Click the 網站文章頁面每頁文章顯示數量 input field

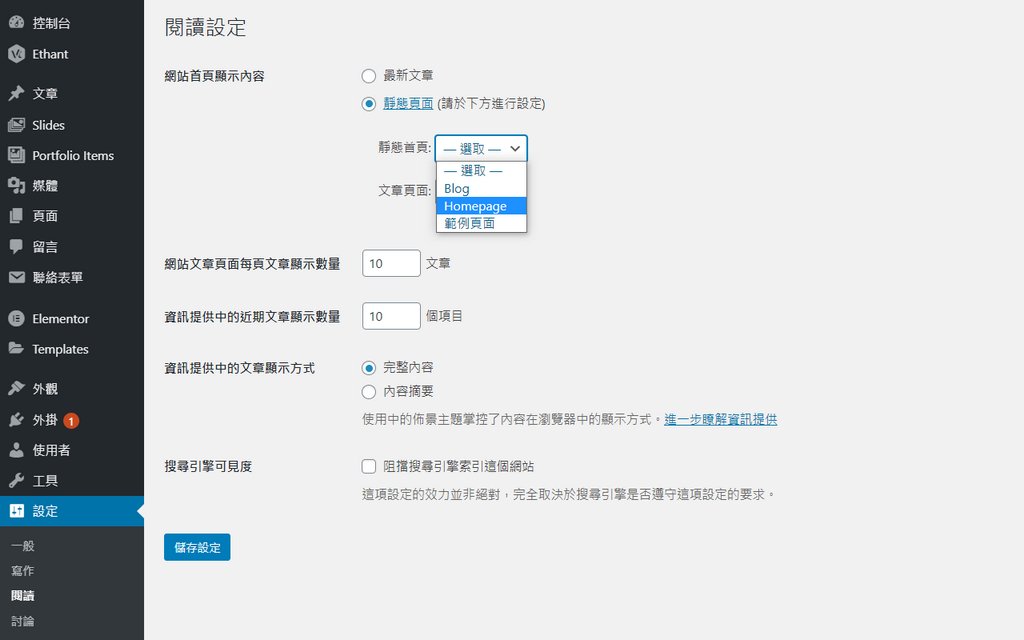tap(390, 262)
